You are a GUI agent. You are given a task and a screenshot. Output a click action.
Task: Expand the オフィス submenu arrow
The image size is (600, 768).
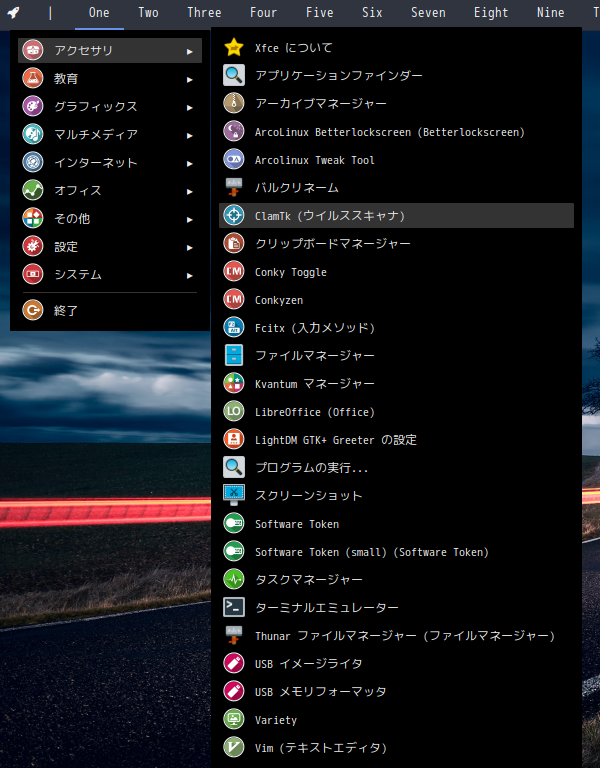[190, 192]
